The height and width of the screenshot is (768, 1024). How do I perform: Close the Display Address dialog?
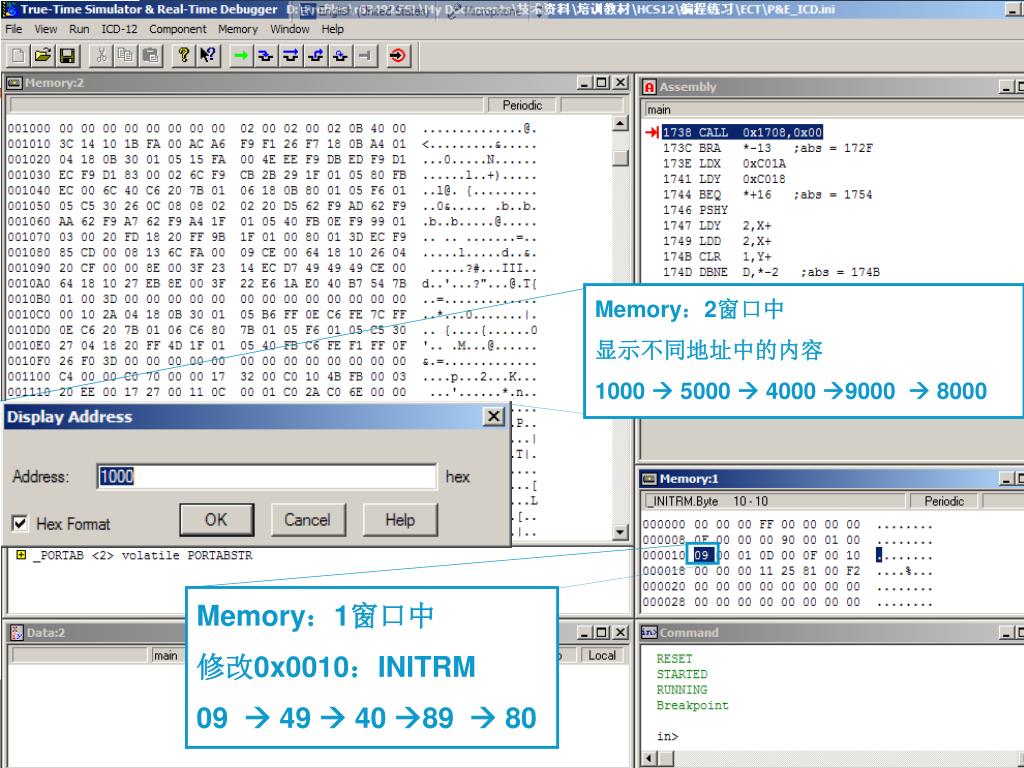click(x=494, y=417)
